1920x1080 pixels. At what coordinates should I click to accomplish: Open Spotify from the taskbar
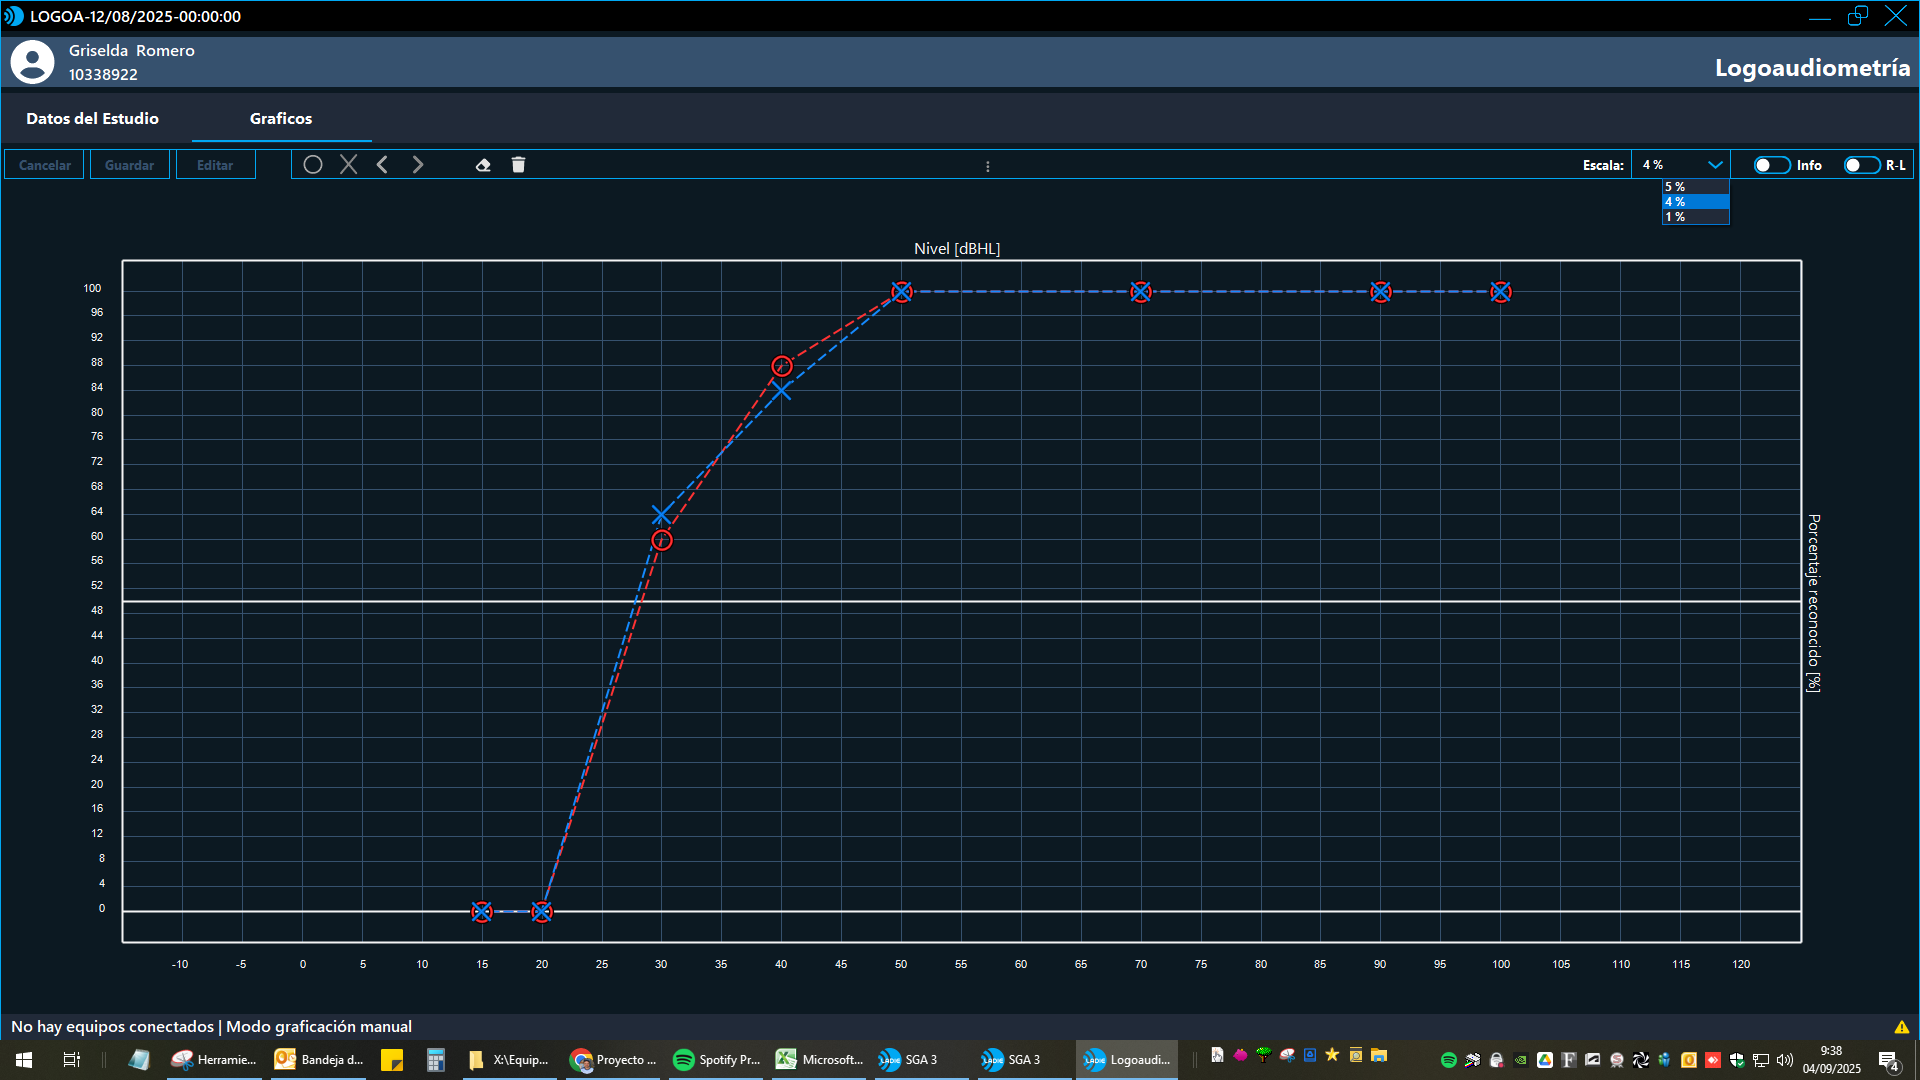717,1059
